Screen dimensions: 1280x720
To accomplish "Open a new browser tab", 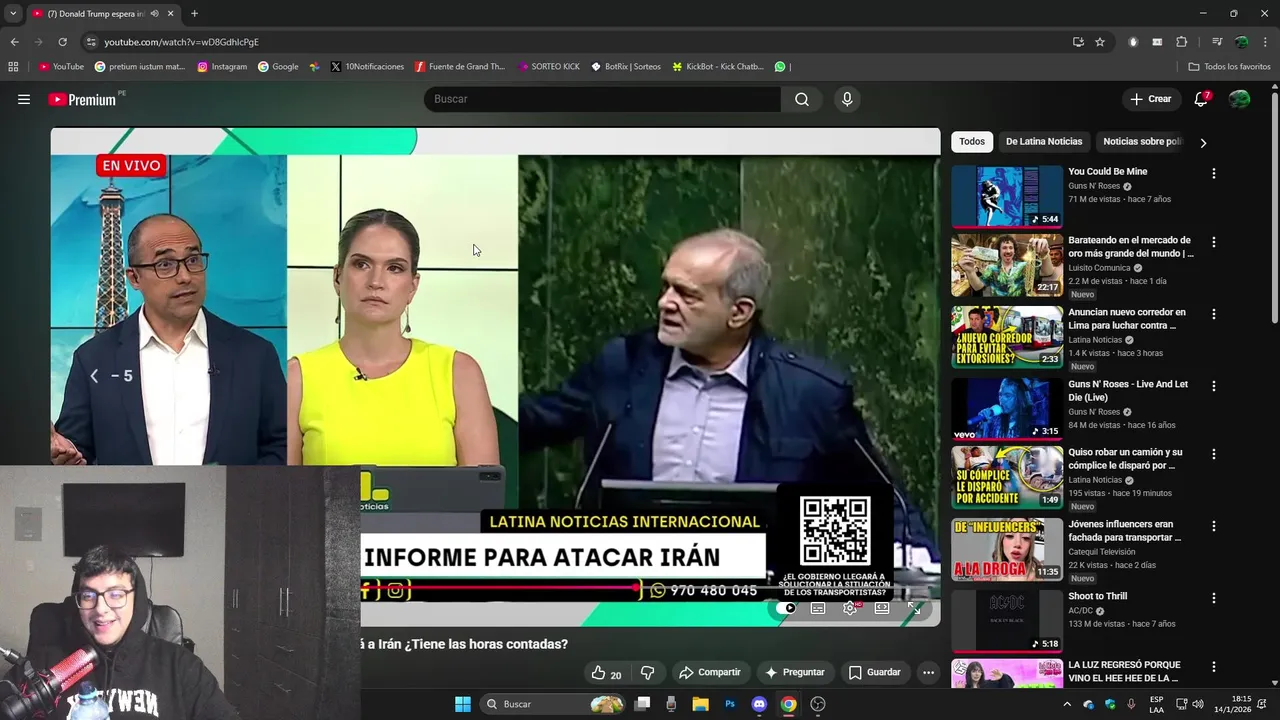I will pos(194,14).
